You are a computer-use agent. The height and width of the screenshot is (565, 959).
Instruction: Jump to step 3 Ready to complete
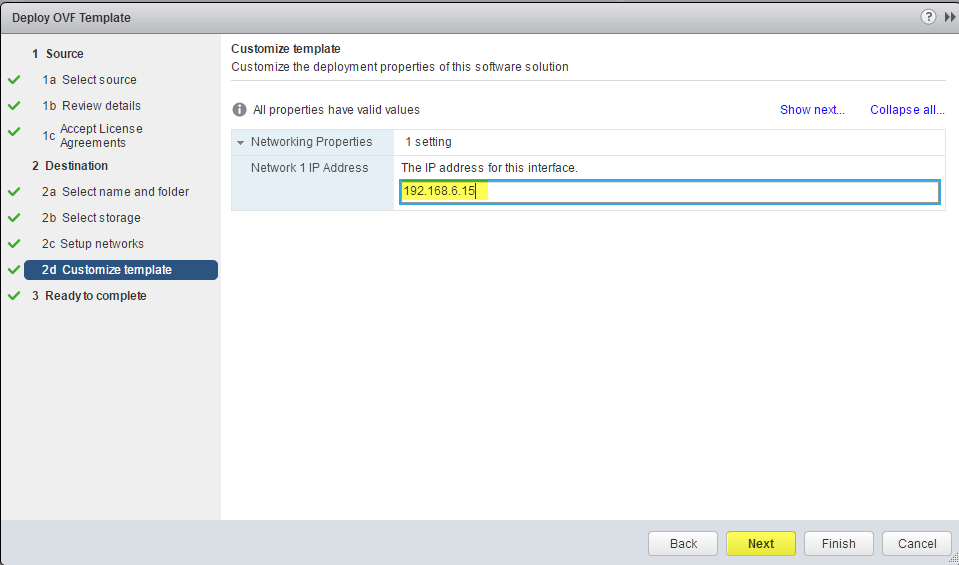89,295
